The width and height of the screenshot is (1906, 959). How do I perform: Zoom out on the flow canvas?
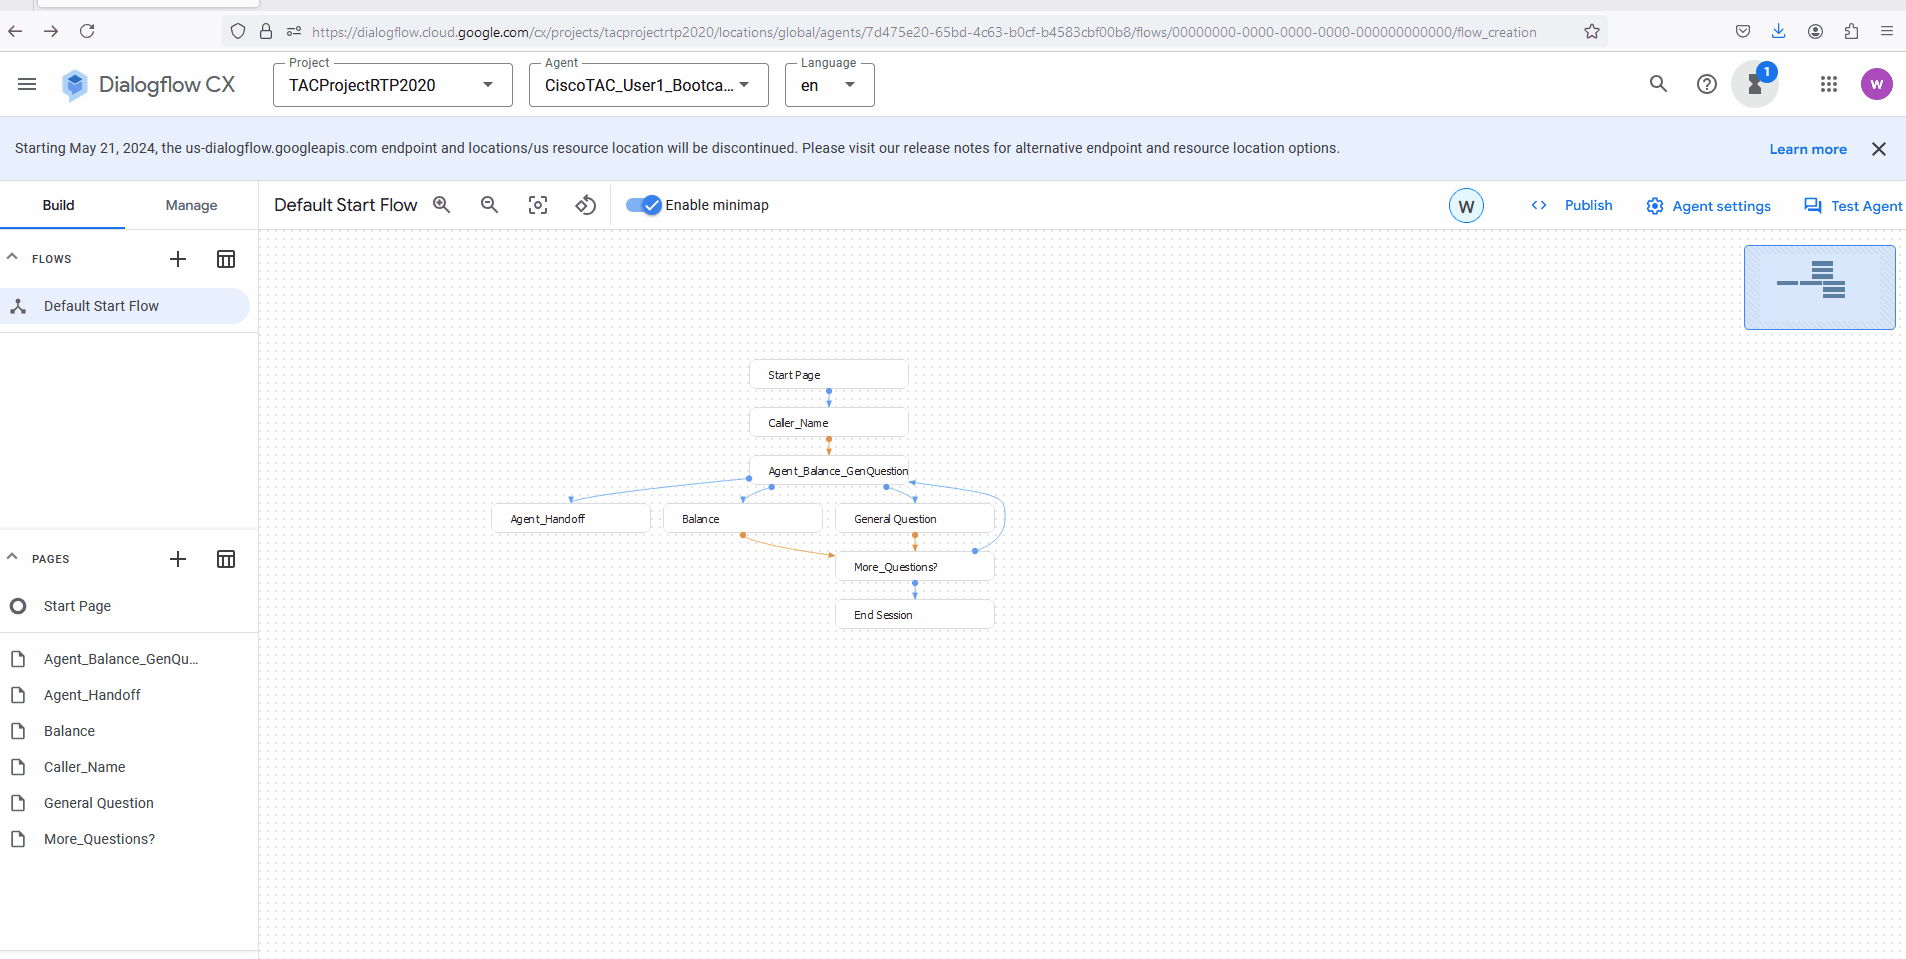pyautogui.click(x=489, y=205)
